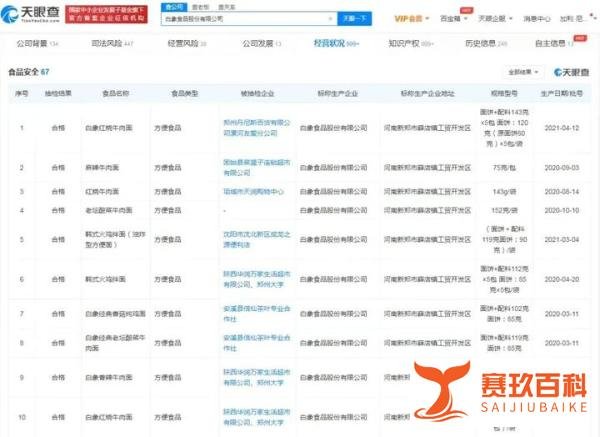The image size is (600, 437).
Task: Open the 消息中心 message center
Action: point(536,18)
